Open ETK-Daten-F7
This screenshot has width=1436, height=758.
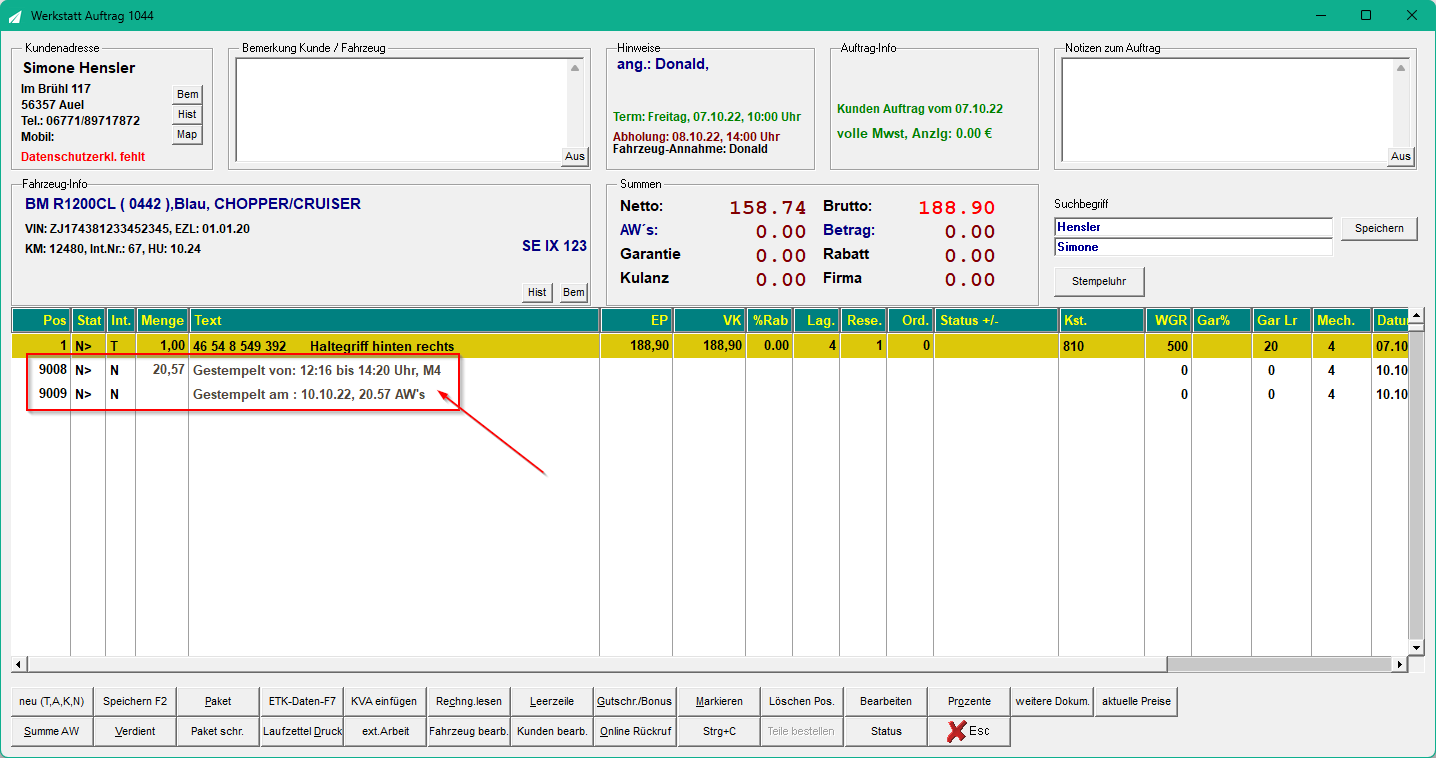point(302,701)
